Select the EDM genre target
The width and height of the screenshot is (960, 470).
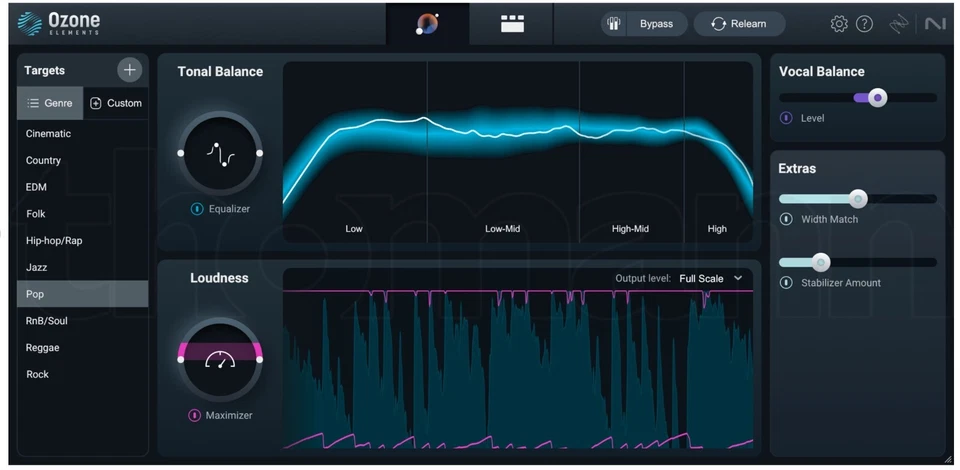point(83,187)
